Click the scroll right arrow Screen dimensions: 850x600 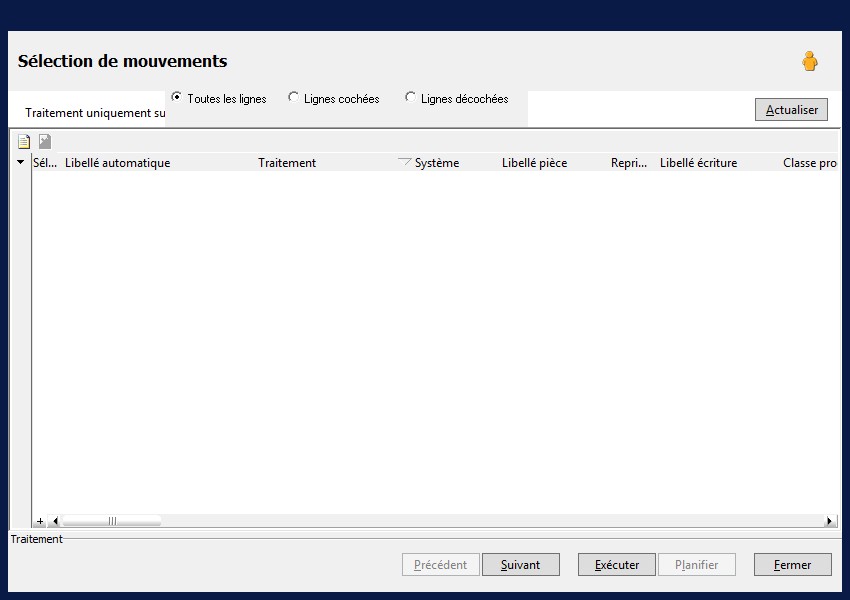tap(829, 521)
